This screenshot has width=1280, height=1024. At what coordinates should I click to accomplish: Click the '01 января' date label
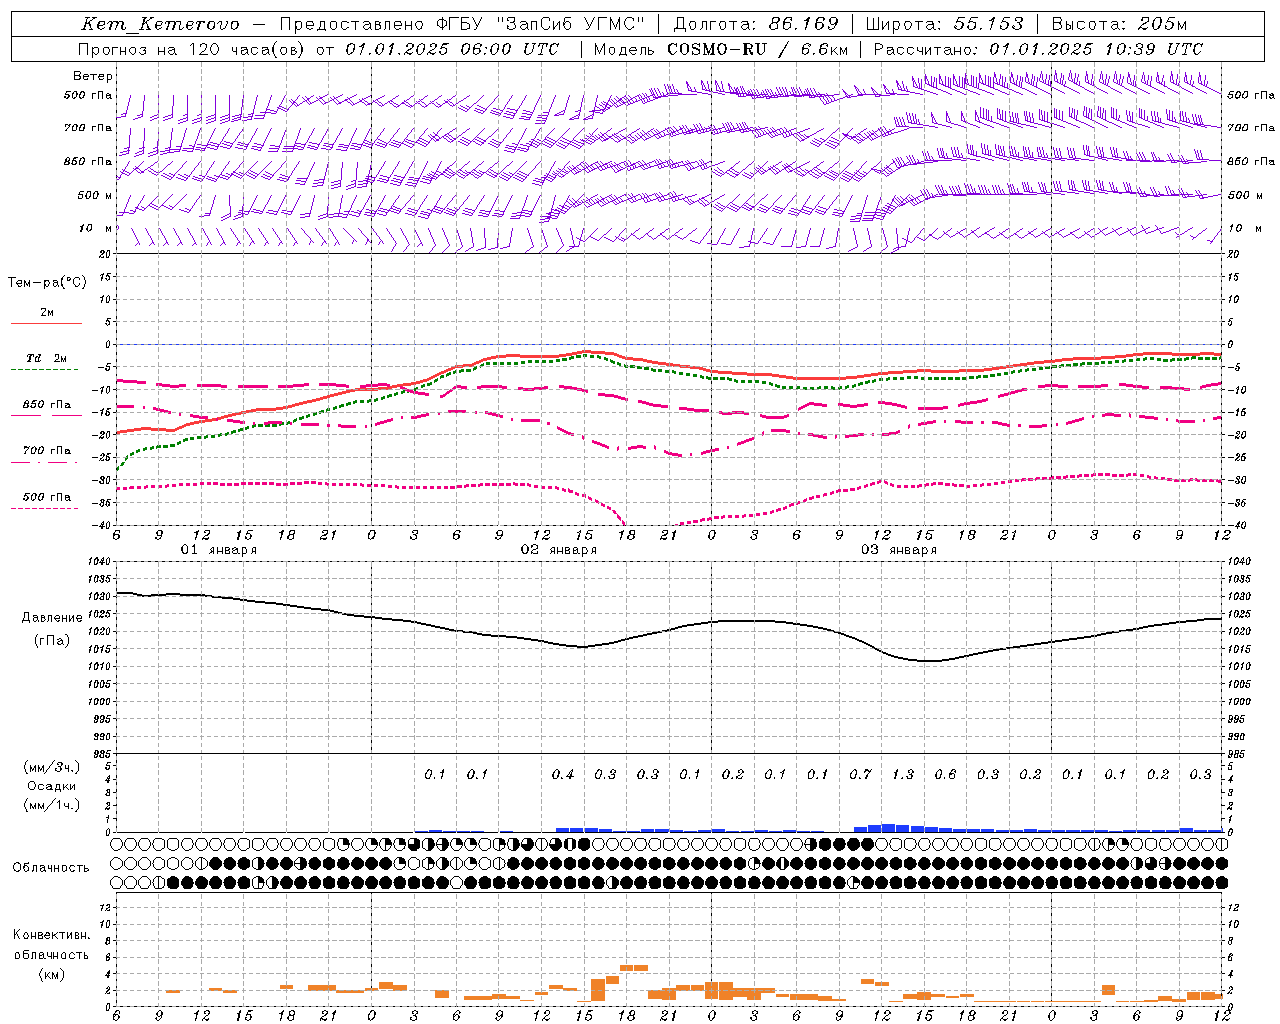point(218,550)
